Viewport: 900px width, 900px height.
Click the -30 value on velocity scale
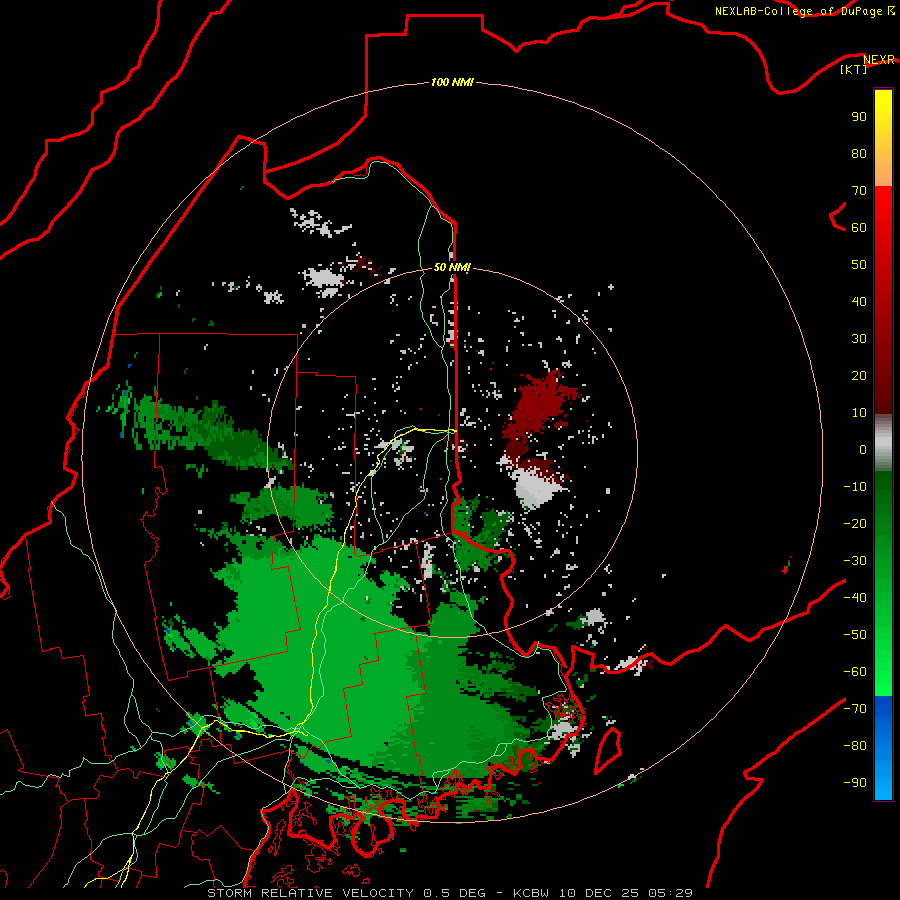[x=855, y=561]
